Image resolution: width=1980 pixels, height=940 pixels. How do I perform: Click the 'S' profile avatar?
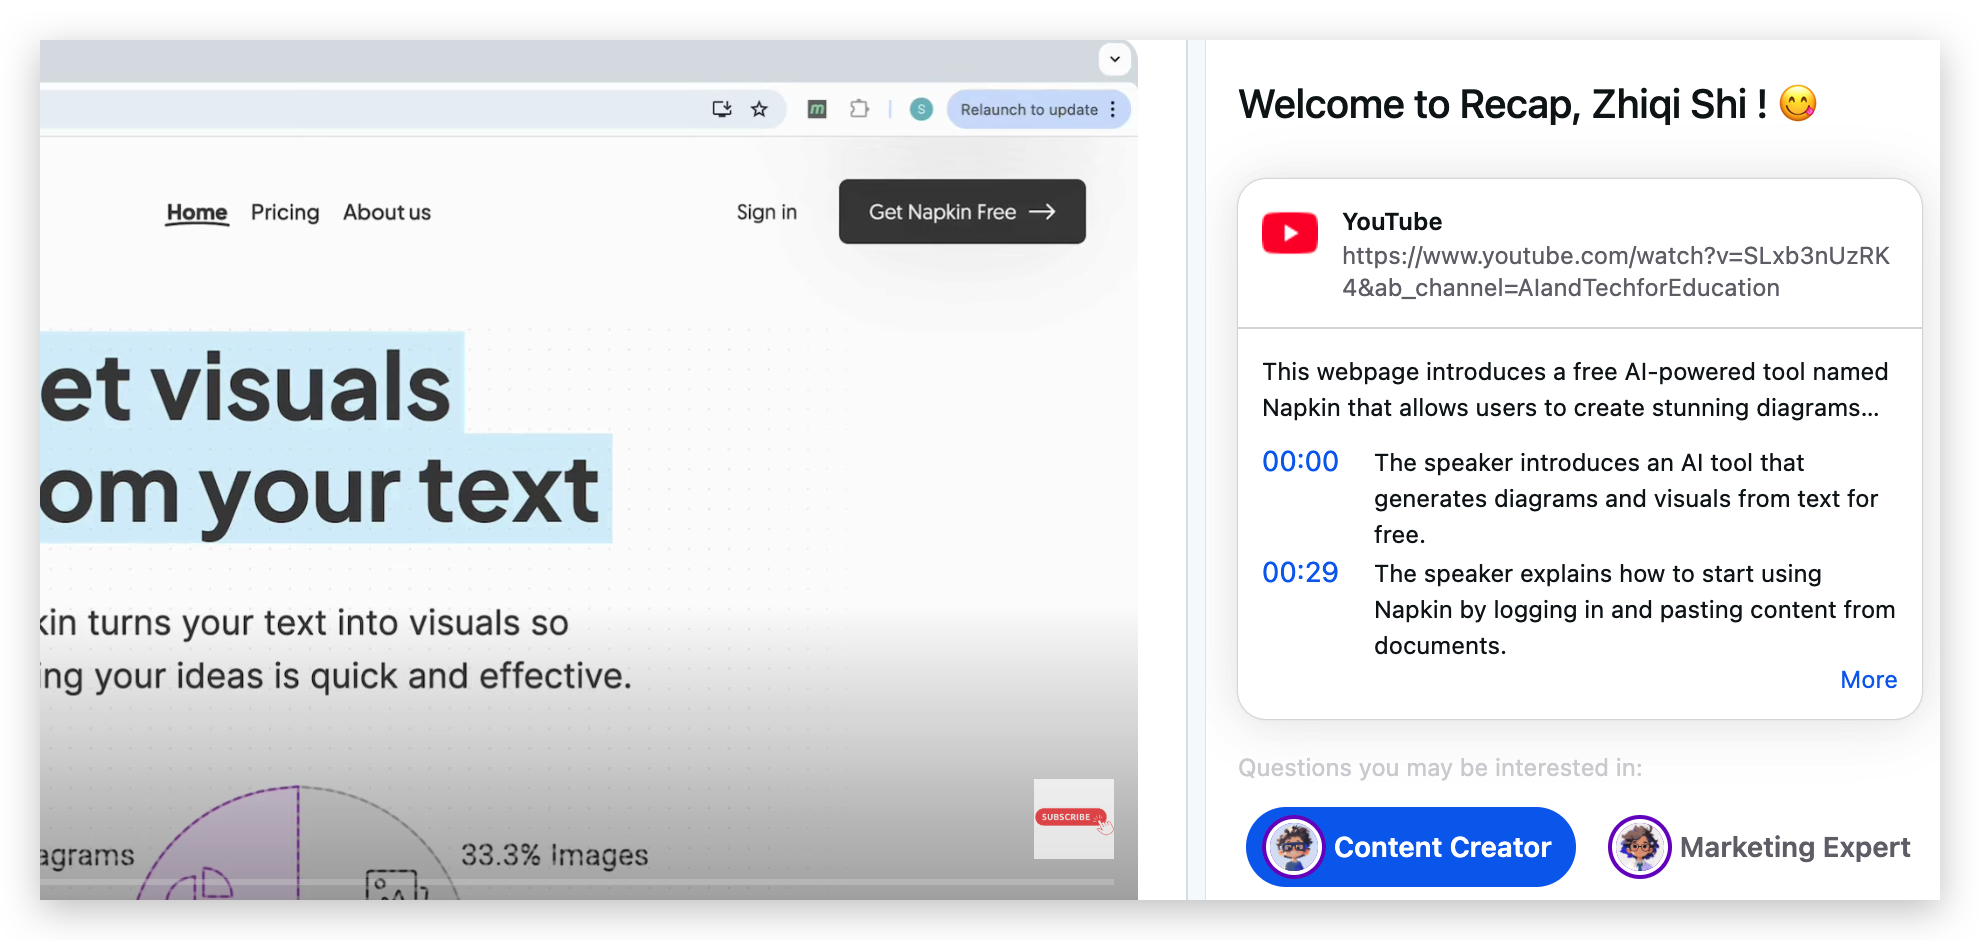(x=921, y=109)
